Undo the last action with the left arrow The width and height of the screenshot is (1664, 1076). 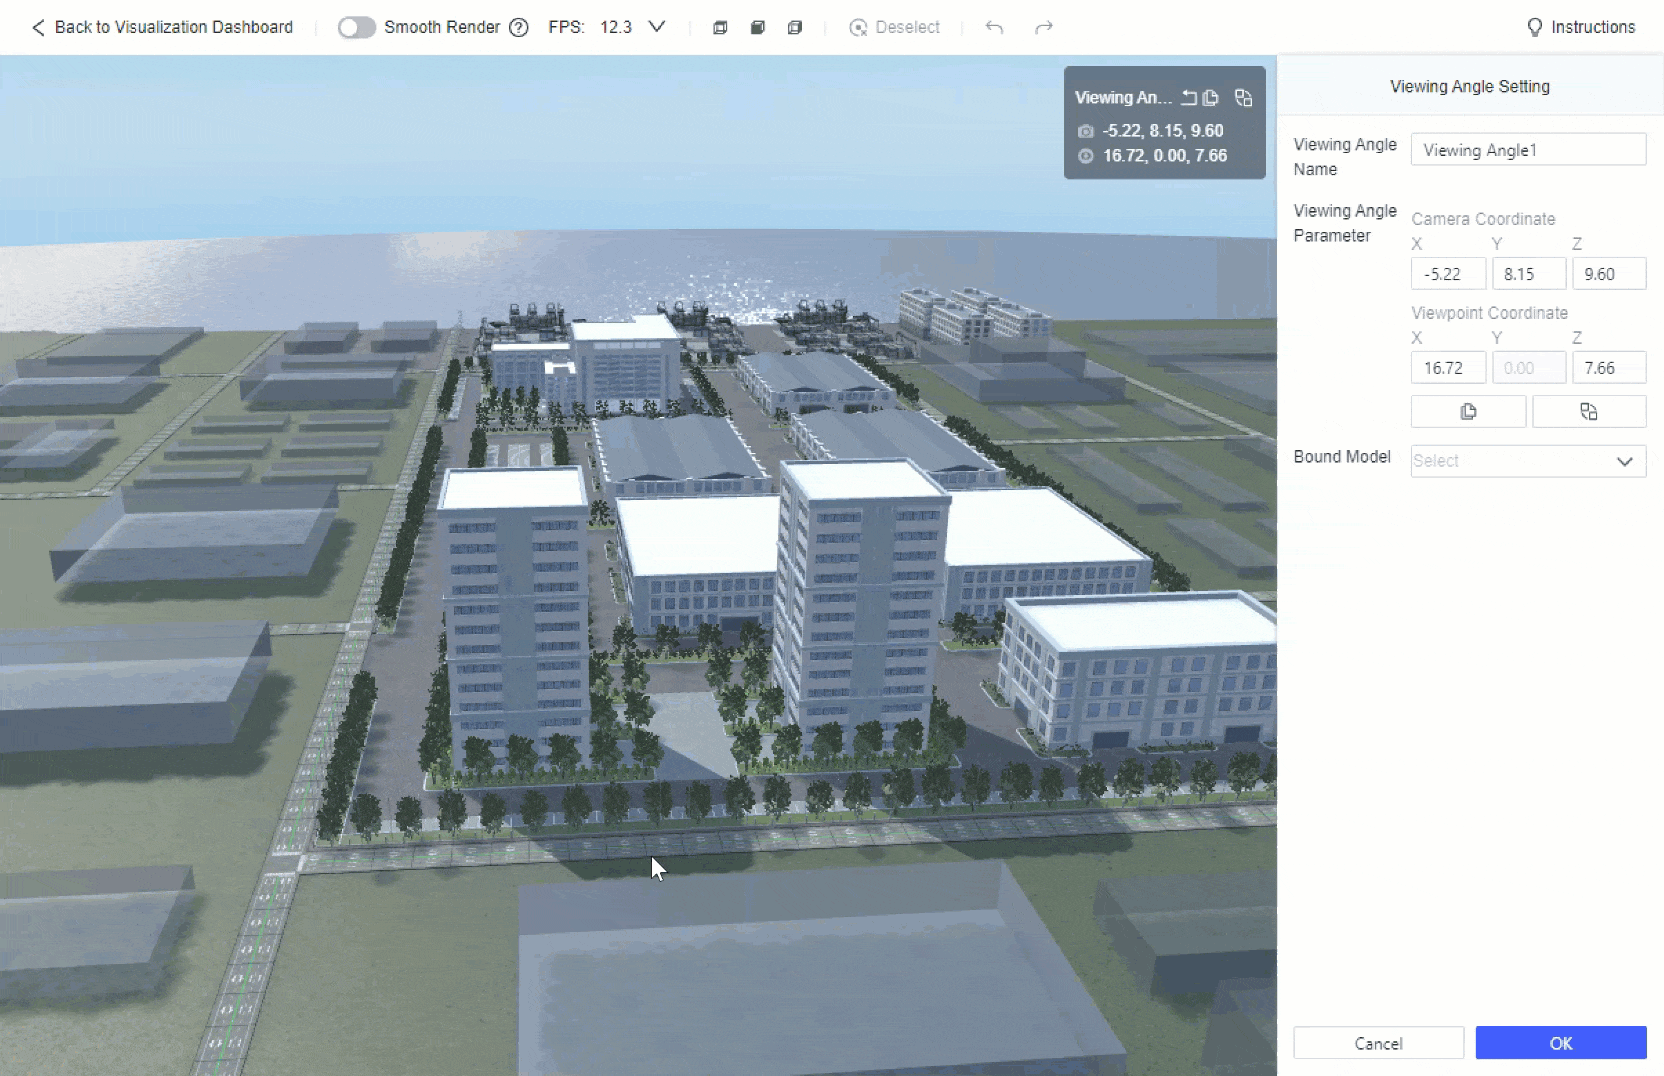[x=994, y=28]
